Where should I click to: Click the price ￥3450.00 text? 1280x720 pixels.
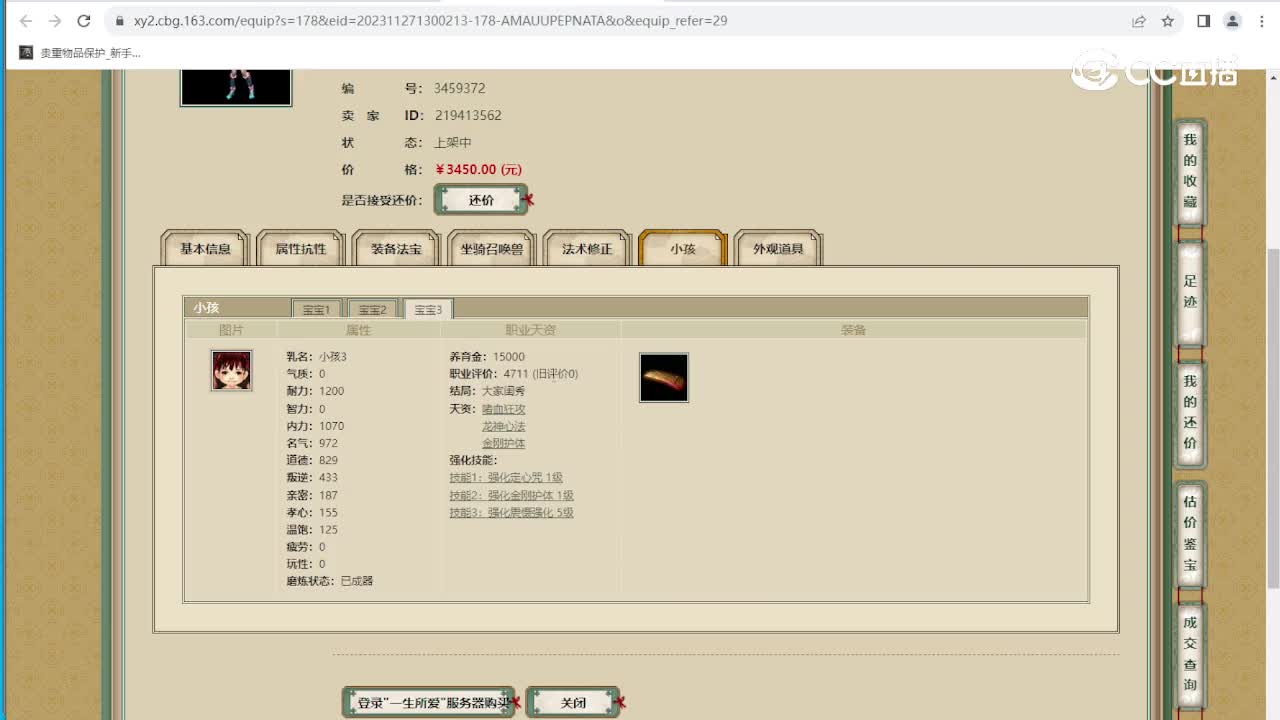coord(479,170)
